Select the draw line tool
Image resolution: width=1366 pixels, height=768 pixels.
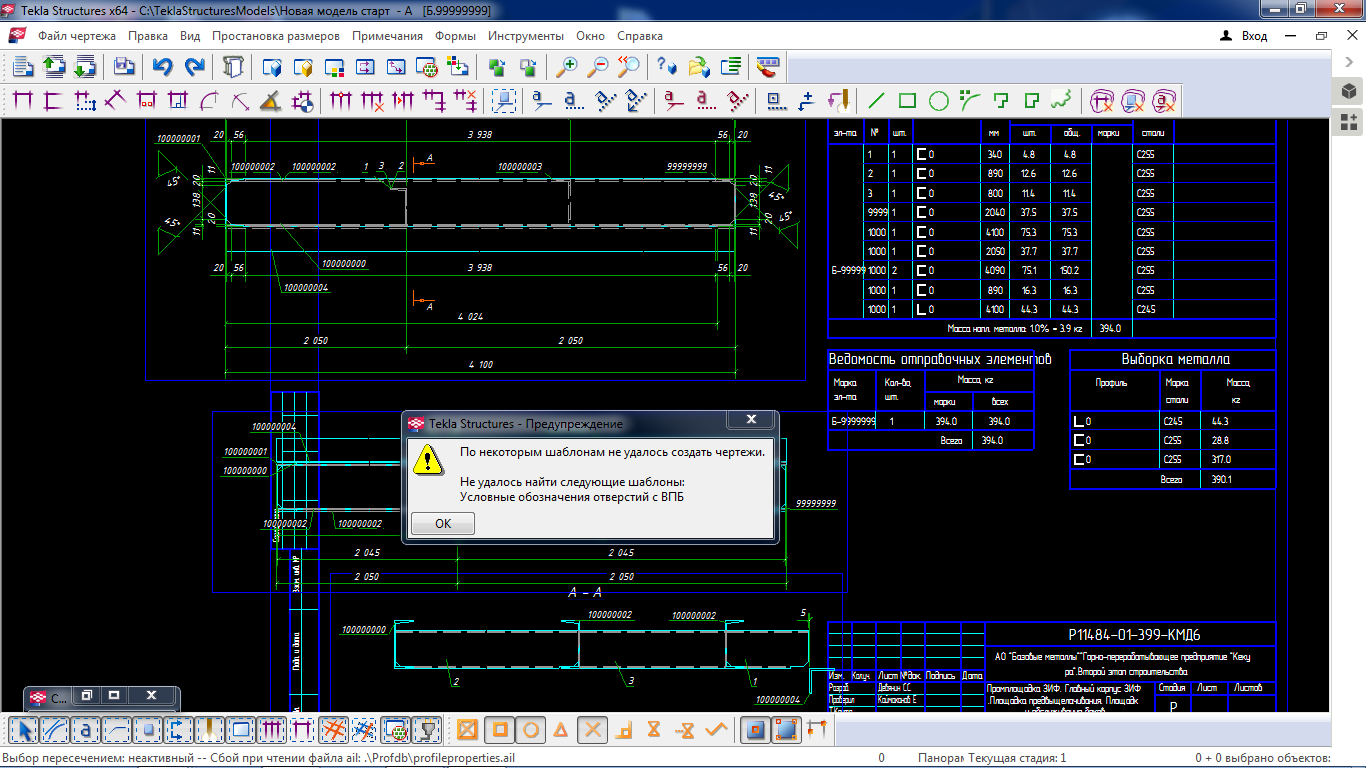point(876,100)
